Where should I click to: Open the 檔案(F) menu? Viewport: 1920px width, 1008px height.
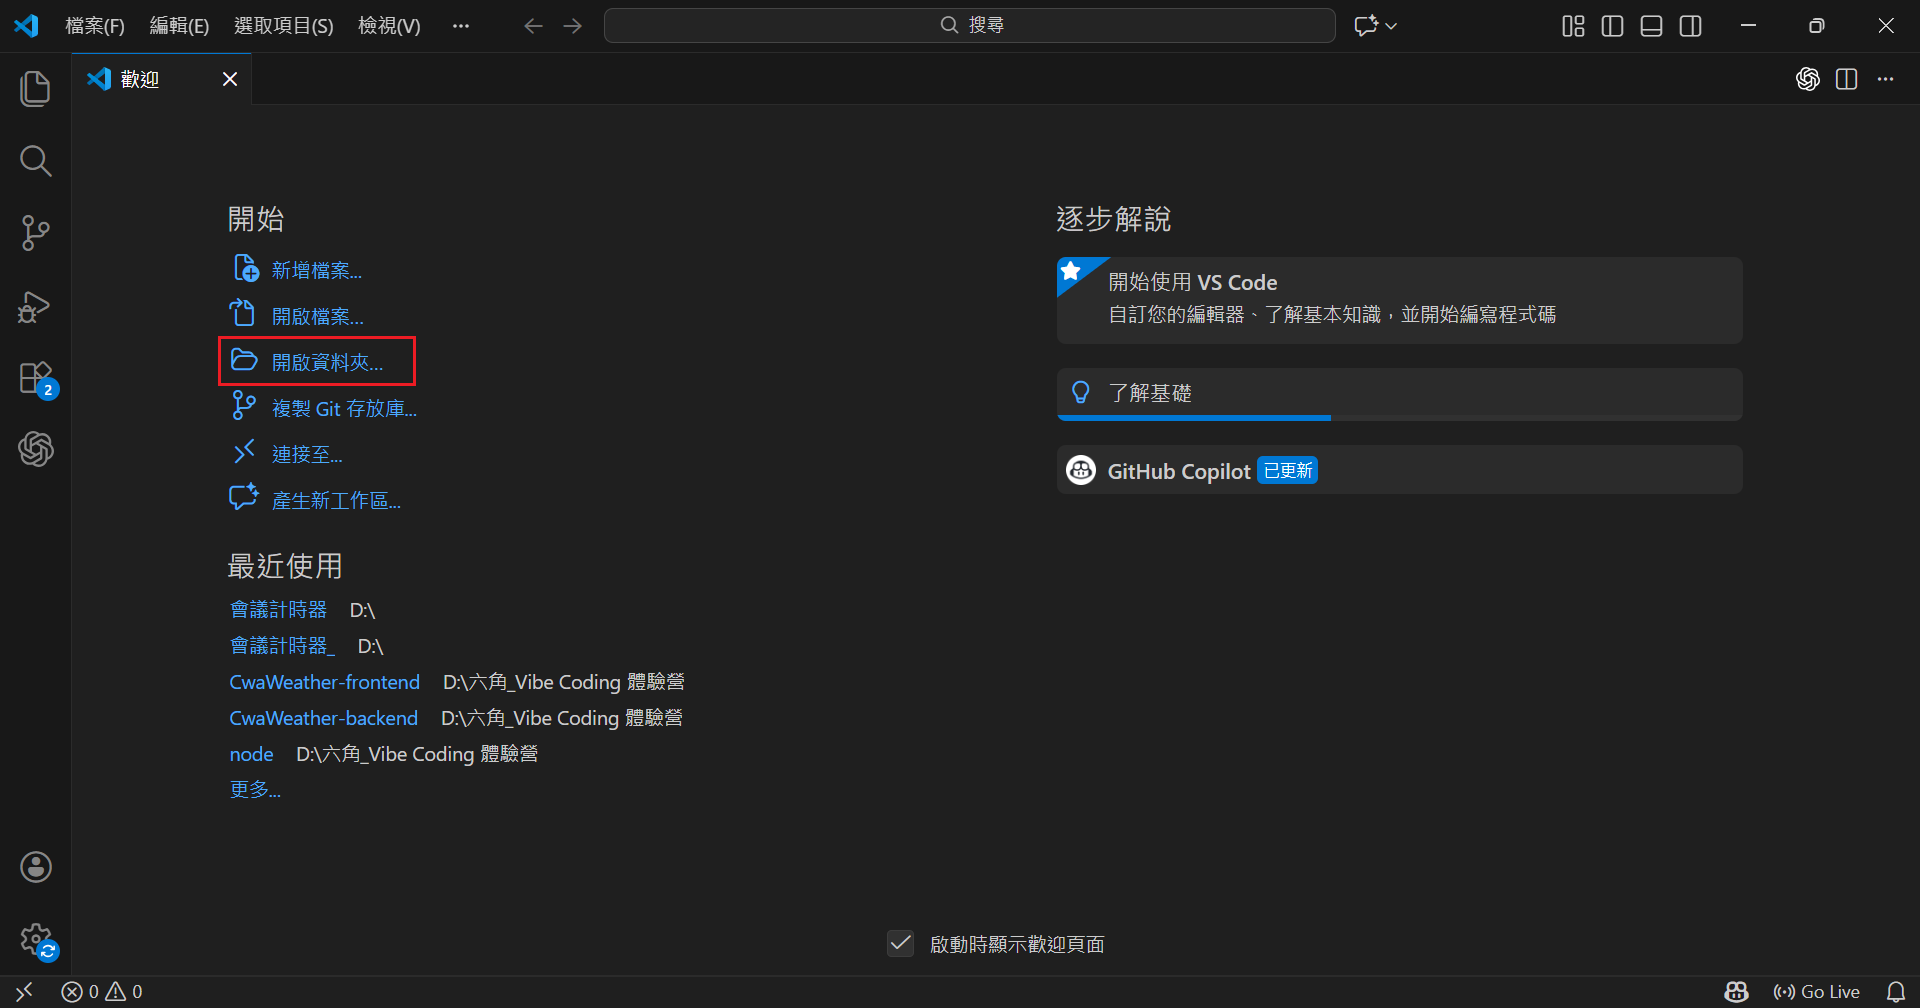[x=95, y=26]
